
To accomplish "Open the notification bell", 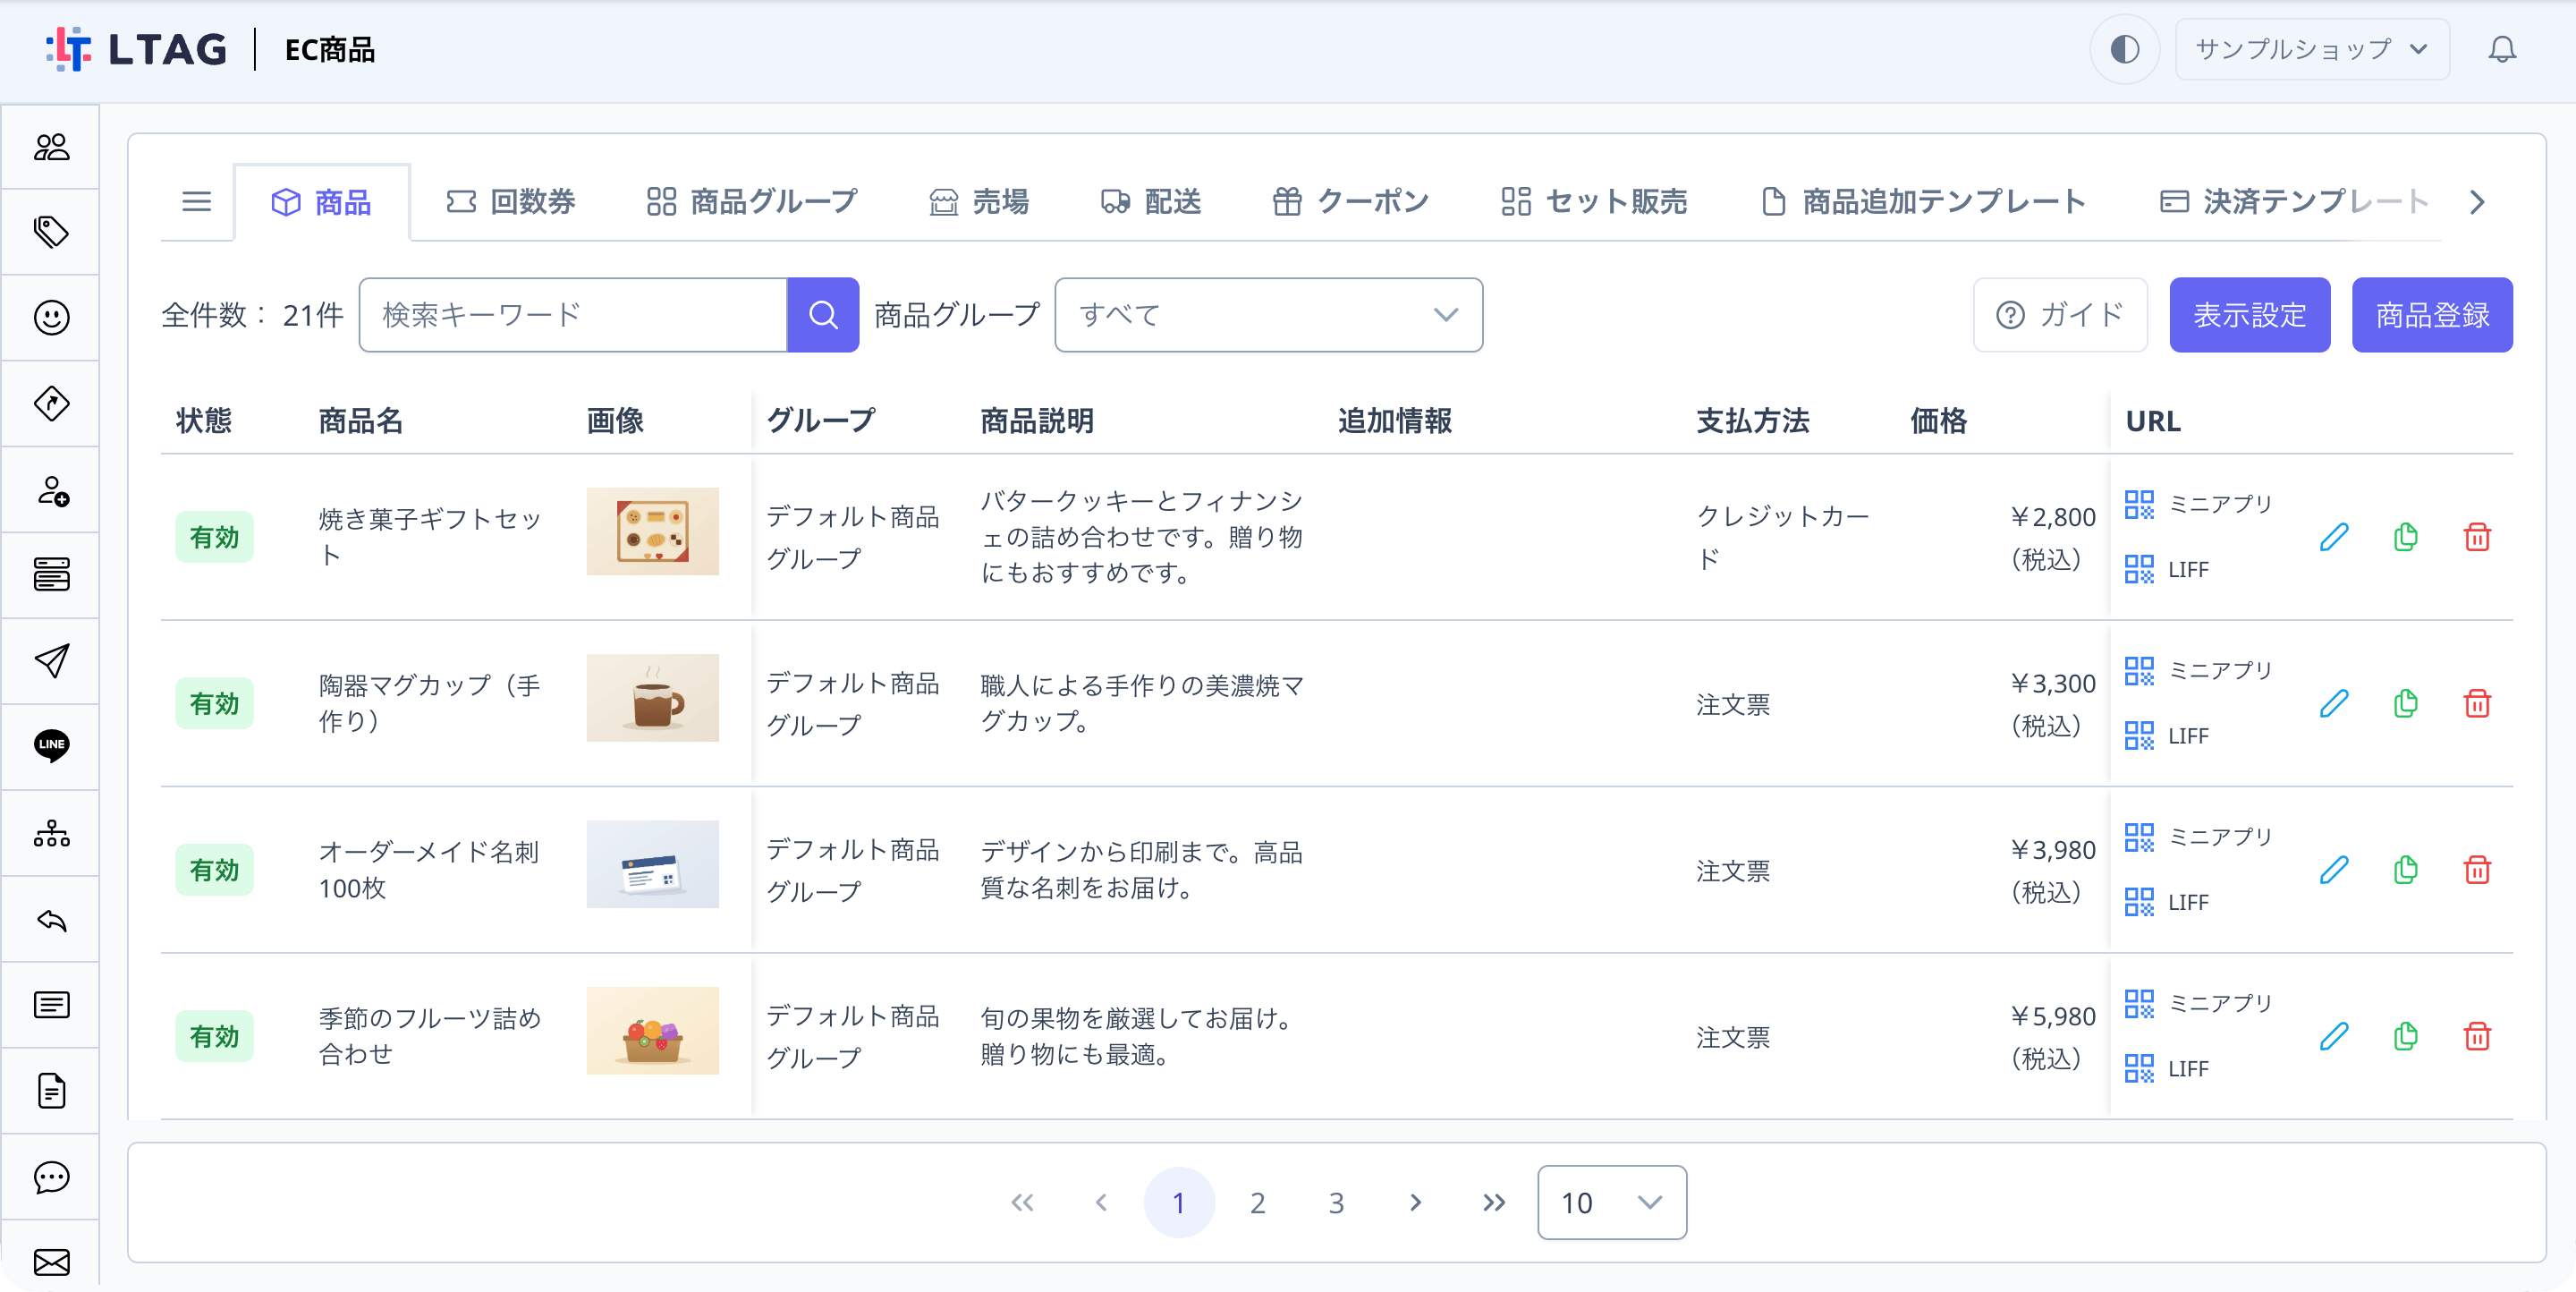I will [2502, 49].
